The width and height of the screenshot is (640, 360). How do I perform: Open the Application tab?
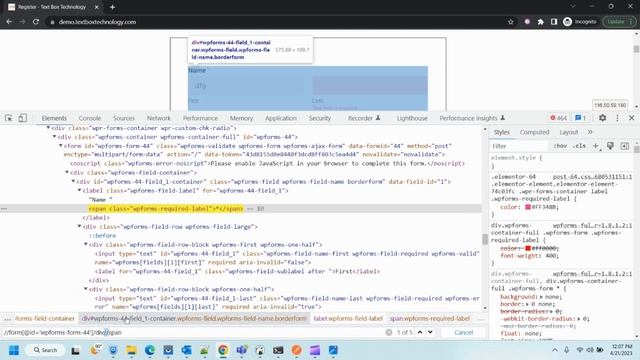pyautogui.click(x=281, y=118)
